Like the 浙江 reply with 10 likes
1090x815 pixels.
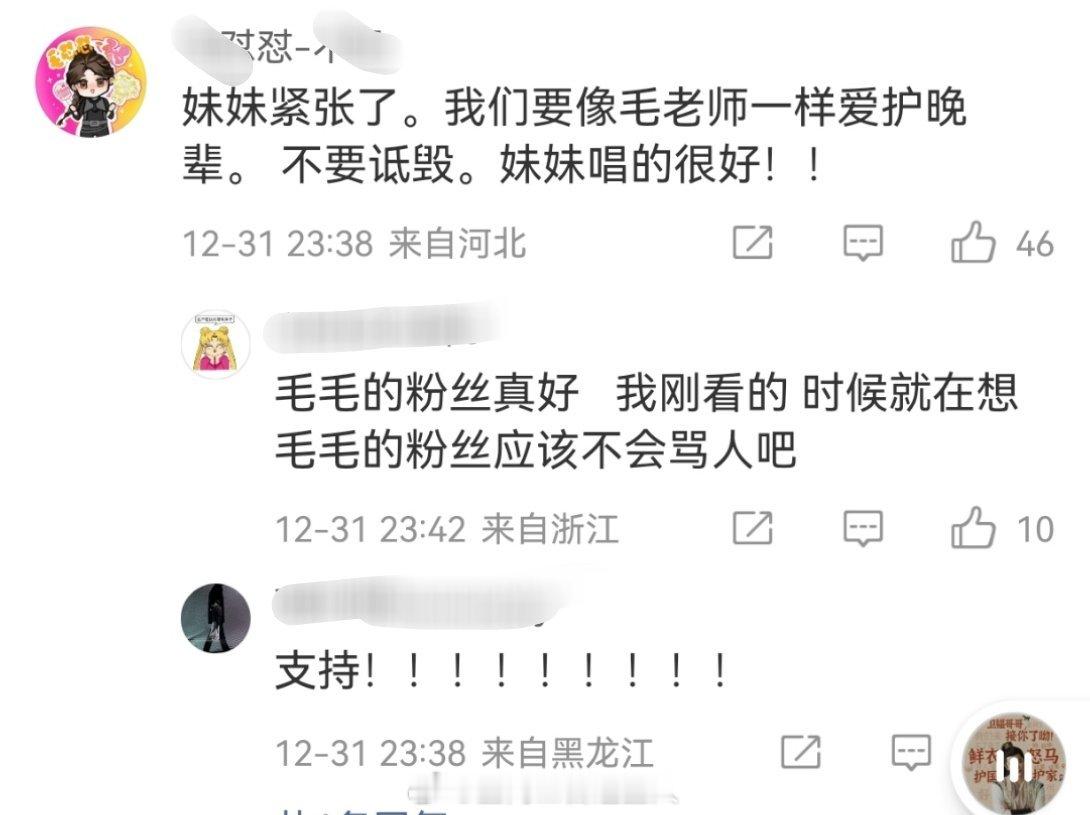(x=973, y=528)
